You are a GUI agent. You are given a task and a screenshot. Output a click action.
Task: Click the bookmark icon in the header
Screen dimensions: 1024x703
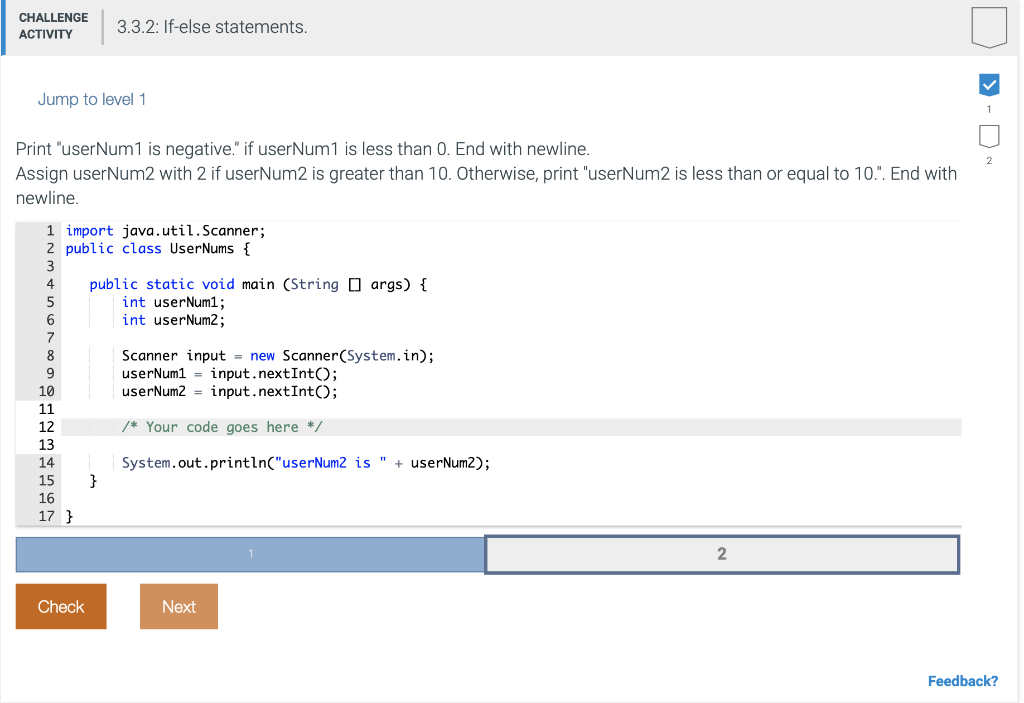click(988, 27)
